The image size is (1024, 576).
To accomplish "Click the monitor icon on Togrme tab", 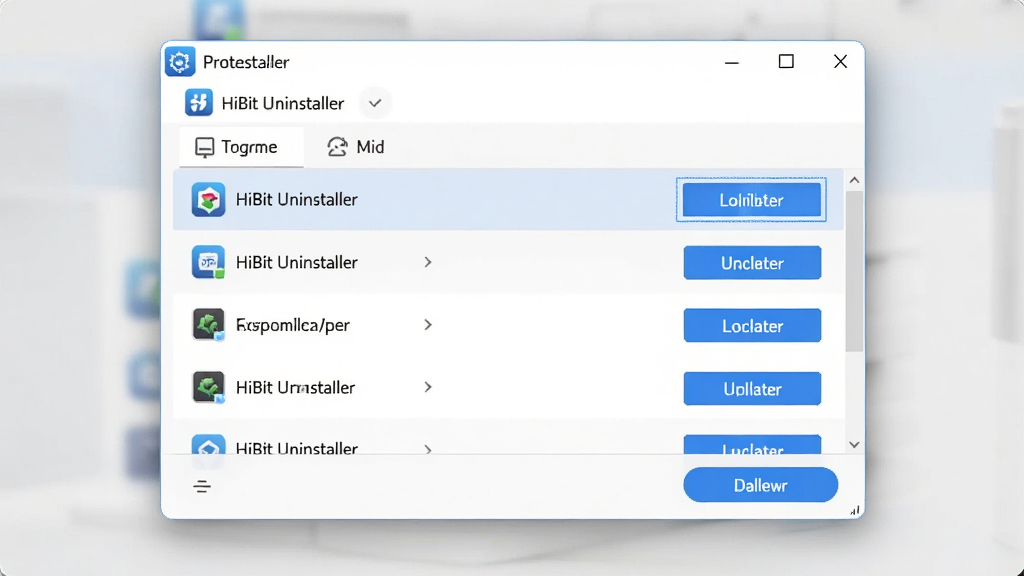I will pyautogui.click(x=204, y=148).
